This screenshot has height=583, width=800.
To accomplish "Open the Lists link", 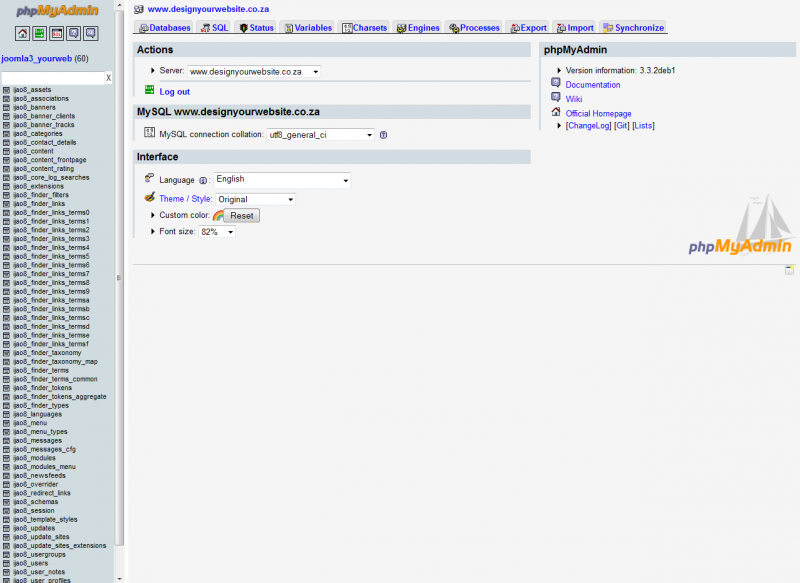I will 643,125.
